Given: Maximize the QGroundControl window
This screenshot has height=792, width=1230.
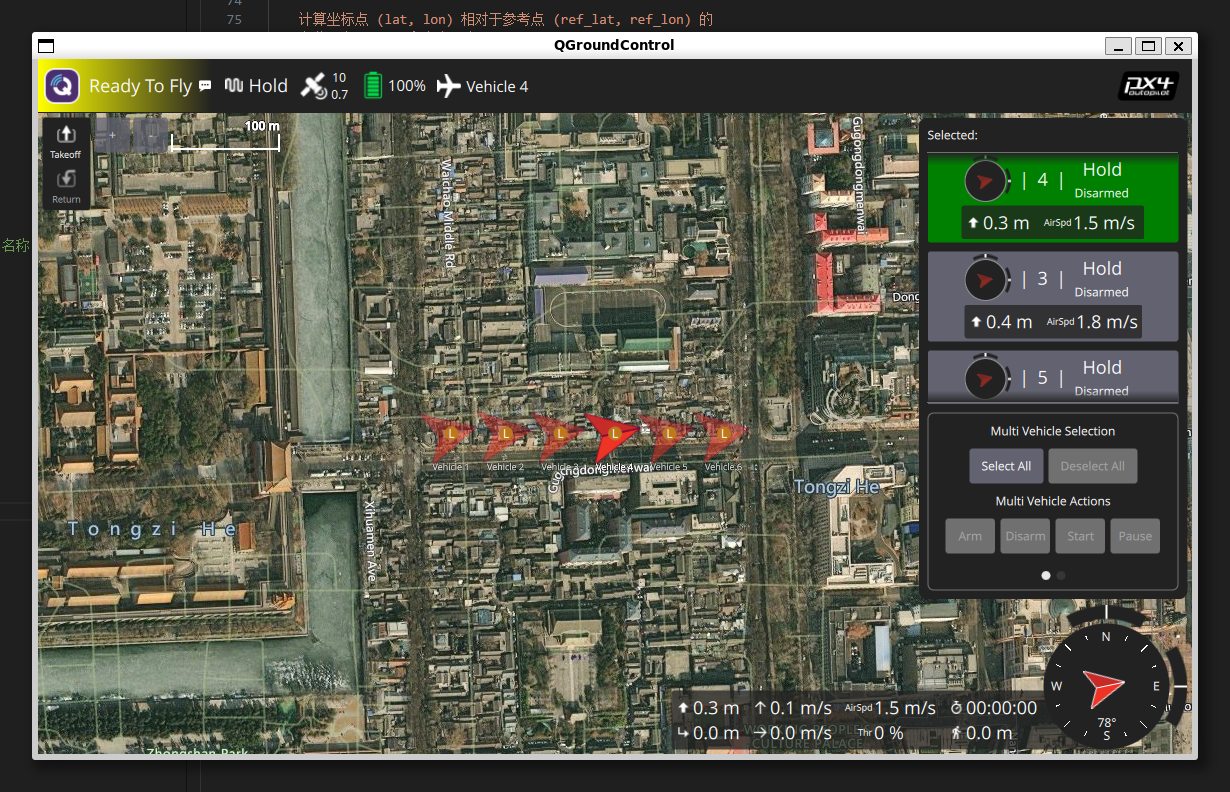Looking at the screenshot, I should point(1149,45).
